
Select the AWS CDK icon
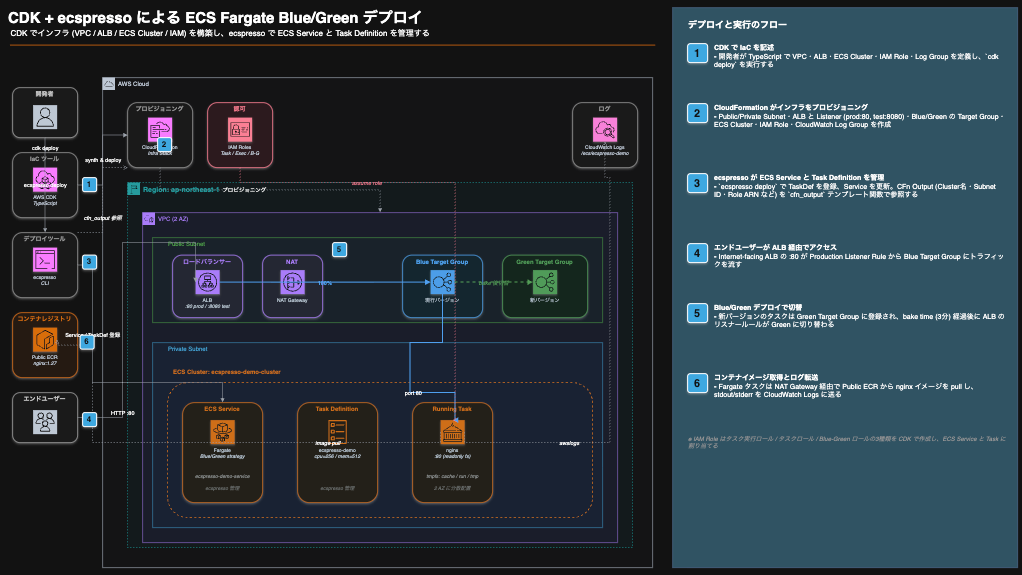[45, 179]
